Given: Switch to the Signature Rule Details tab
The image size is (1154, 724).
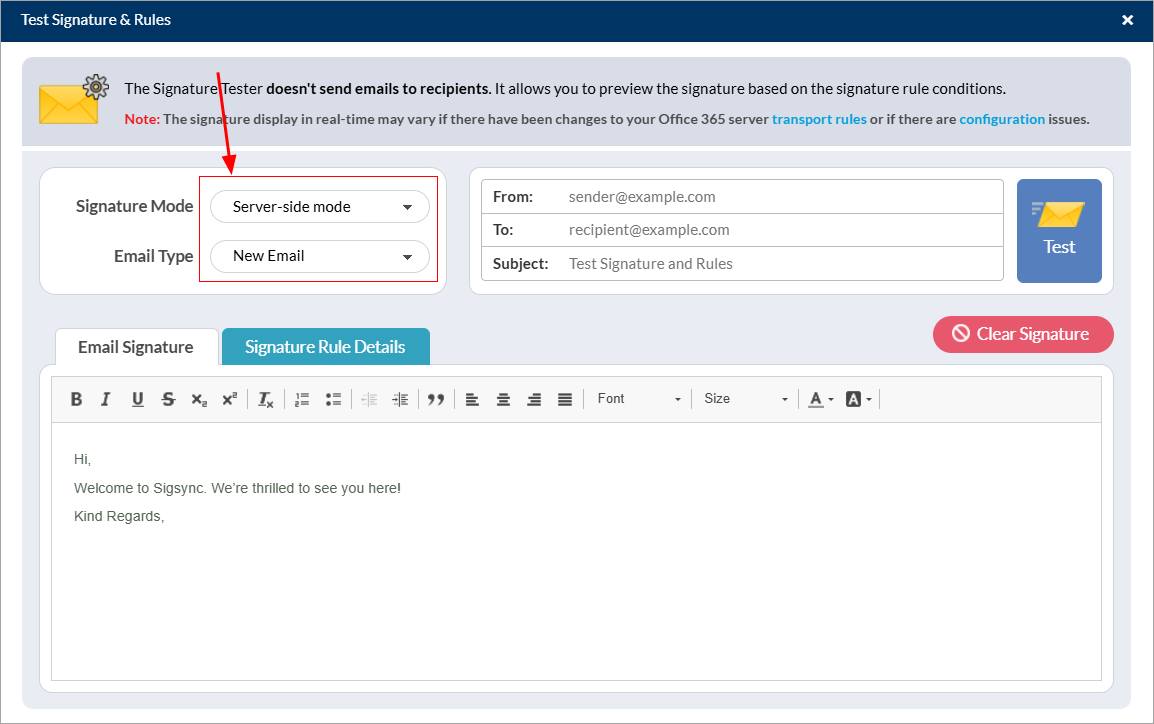Looking at the screenshot, I should tap(325, 347).
